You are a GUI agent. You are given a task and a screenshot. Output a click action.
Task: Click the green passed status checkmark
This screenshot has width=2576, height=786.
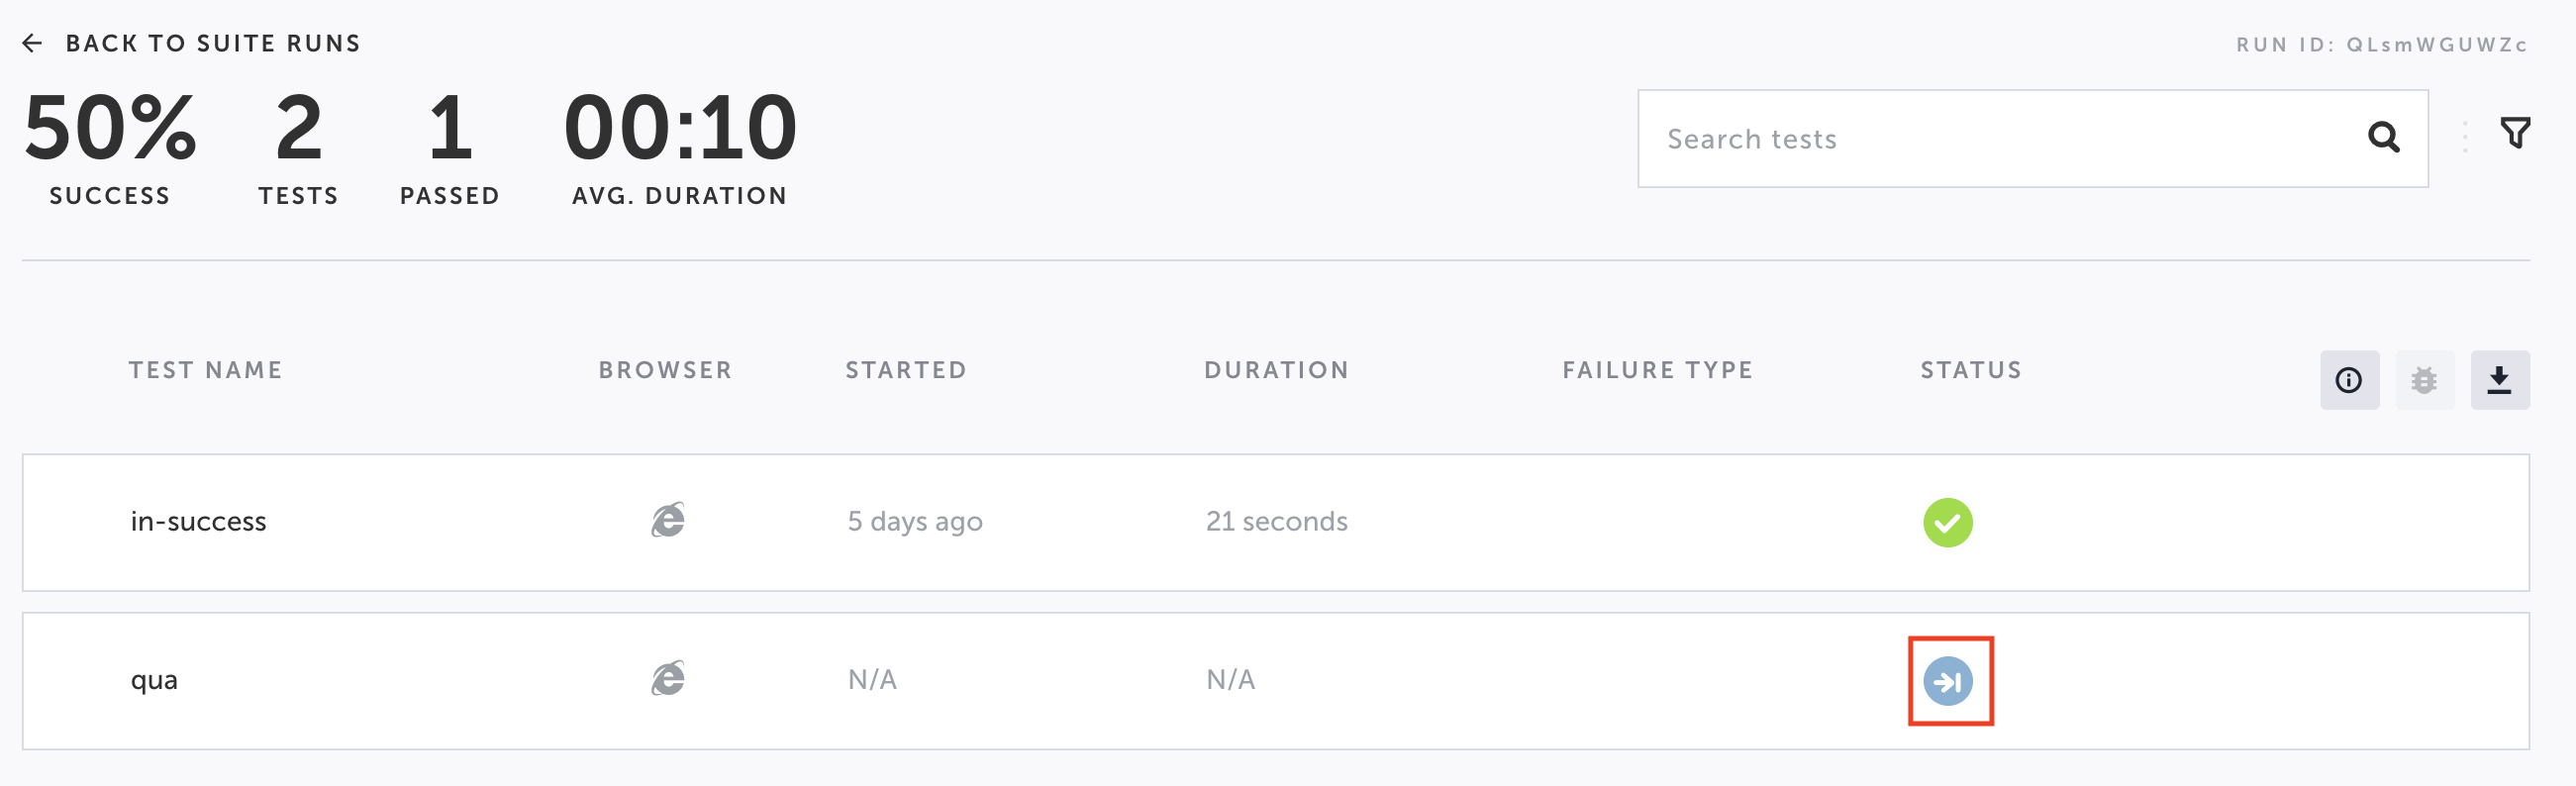click(1947, 522)
